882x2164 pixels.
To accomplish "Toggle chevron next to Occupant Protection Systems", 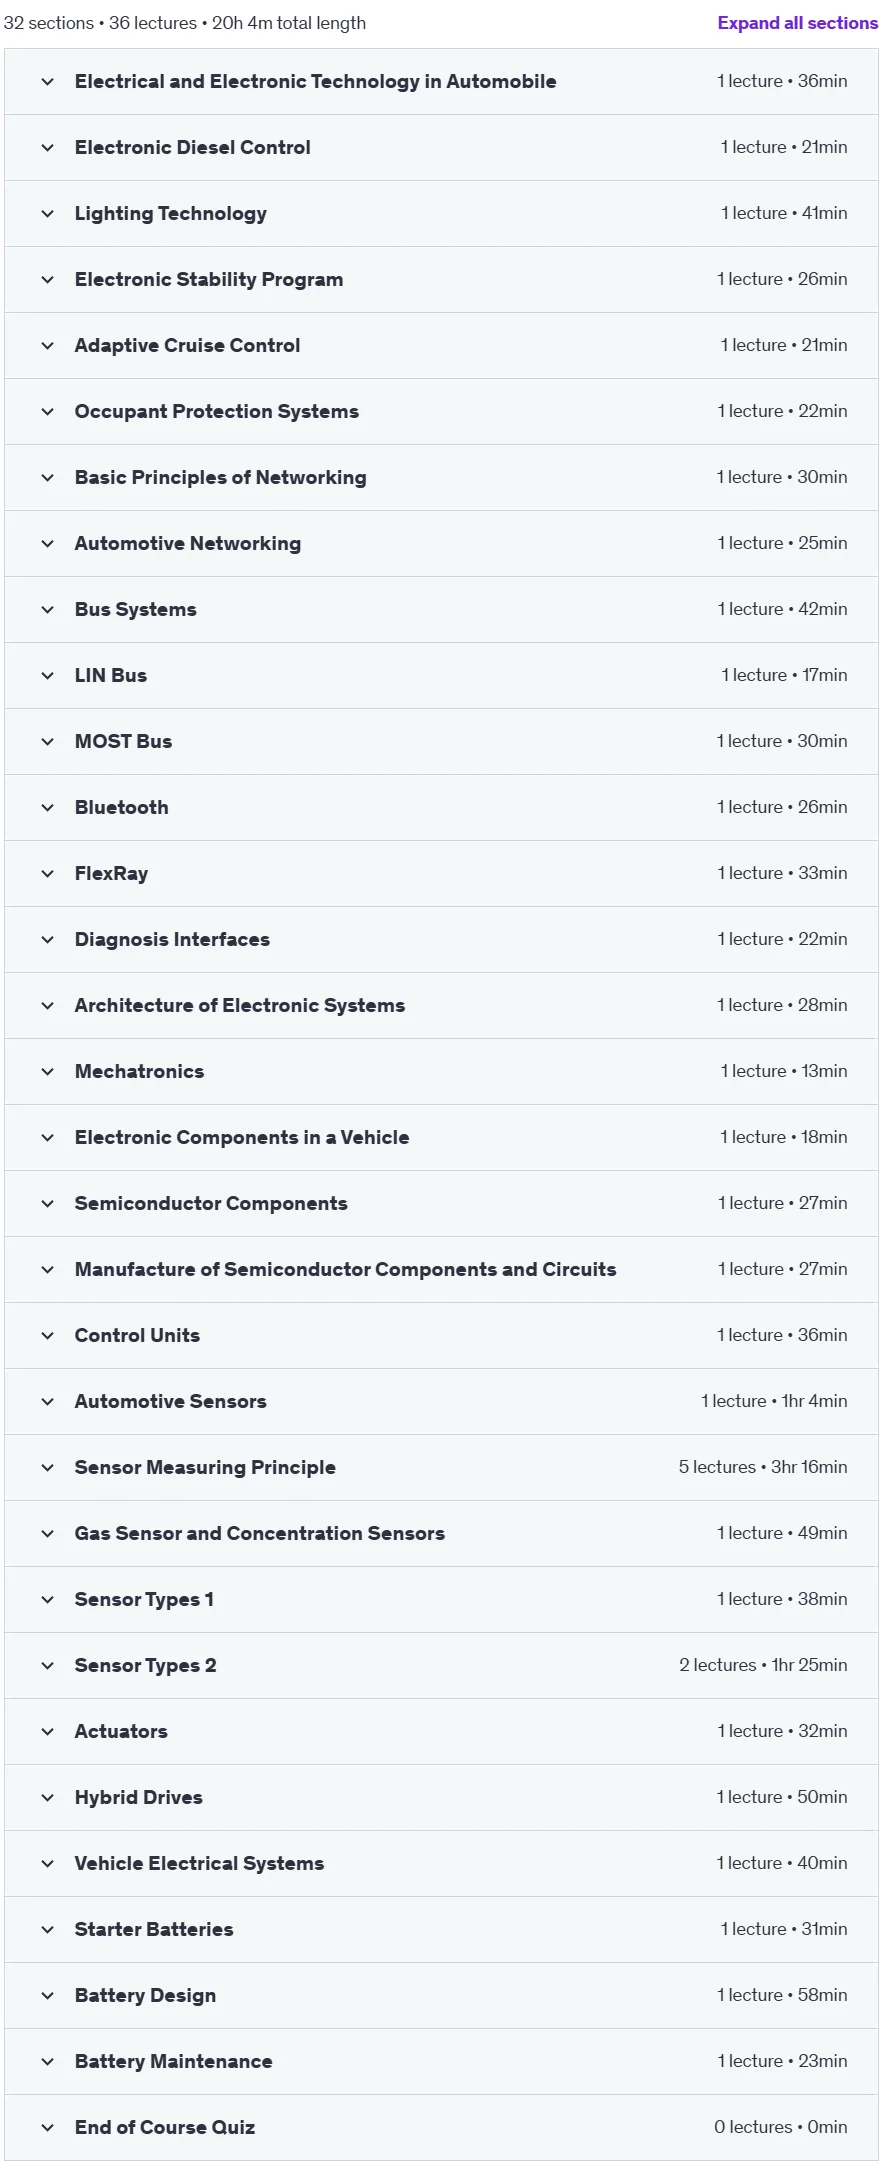I will pyautogui.click(x=47, y=412).
